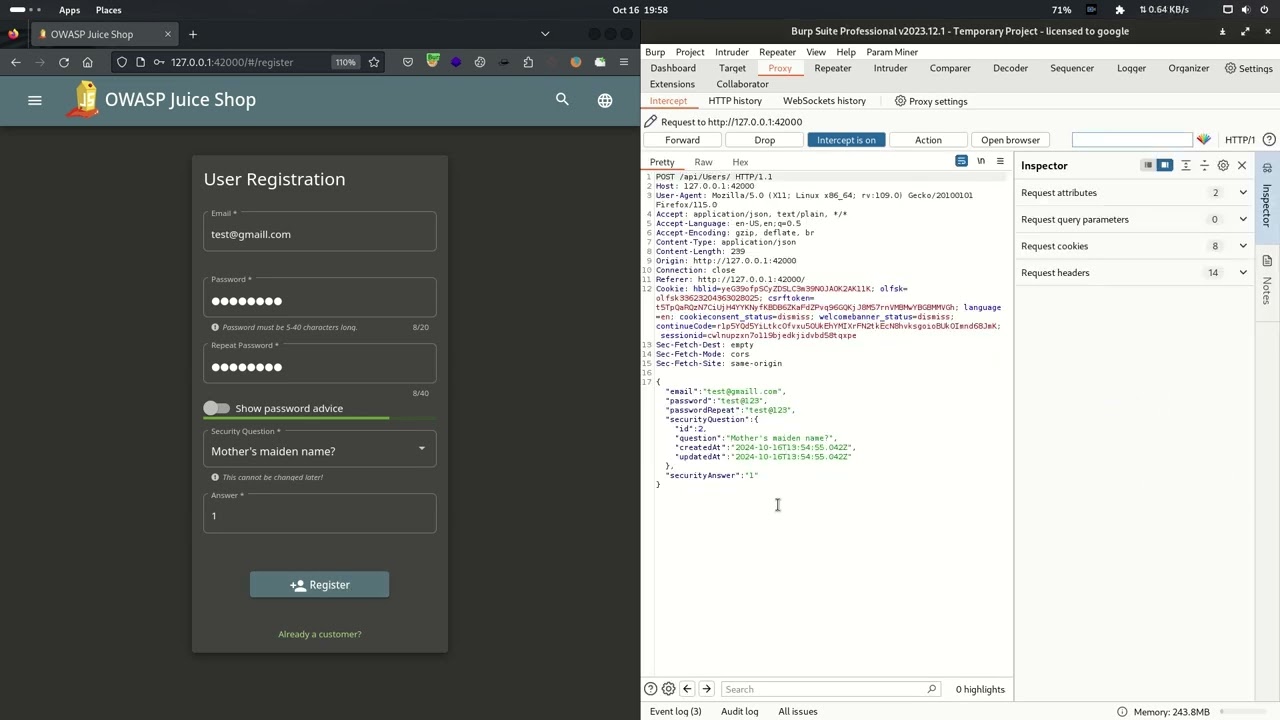Close the Inspector panel
The image size is (1280, 720).
pyautogui.click(x=1242, y=166)
